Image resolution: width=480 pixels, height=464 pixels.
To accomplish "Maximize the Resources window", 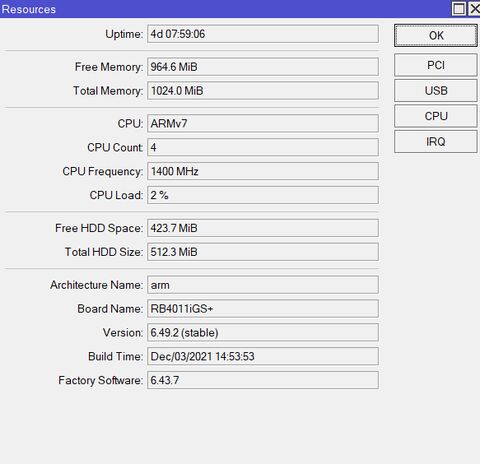I will pos(459,9).
